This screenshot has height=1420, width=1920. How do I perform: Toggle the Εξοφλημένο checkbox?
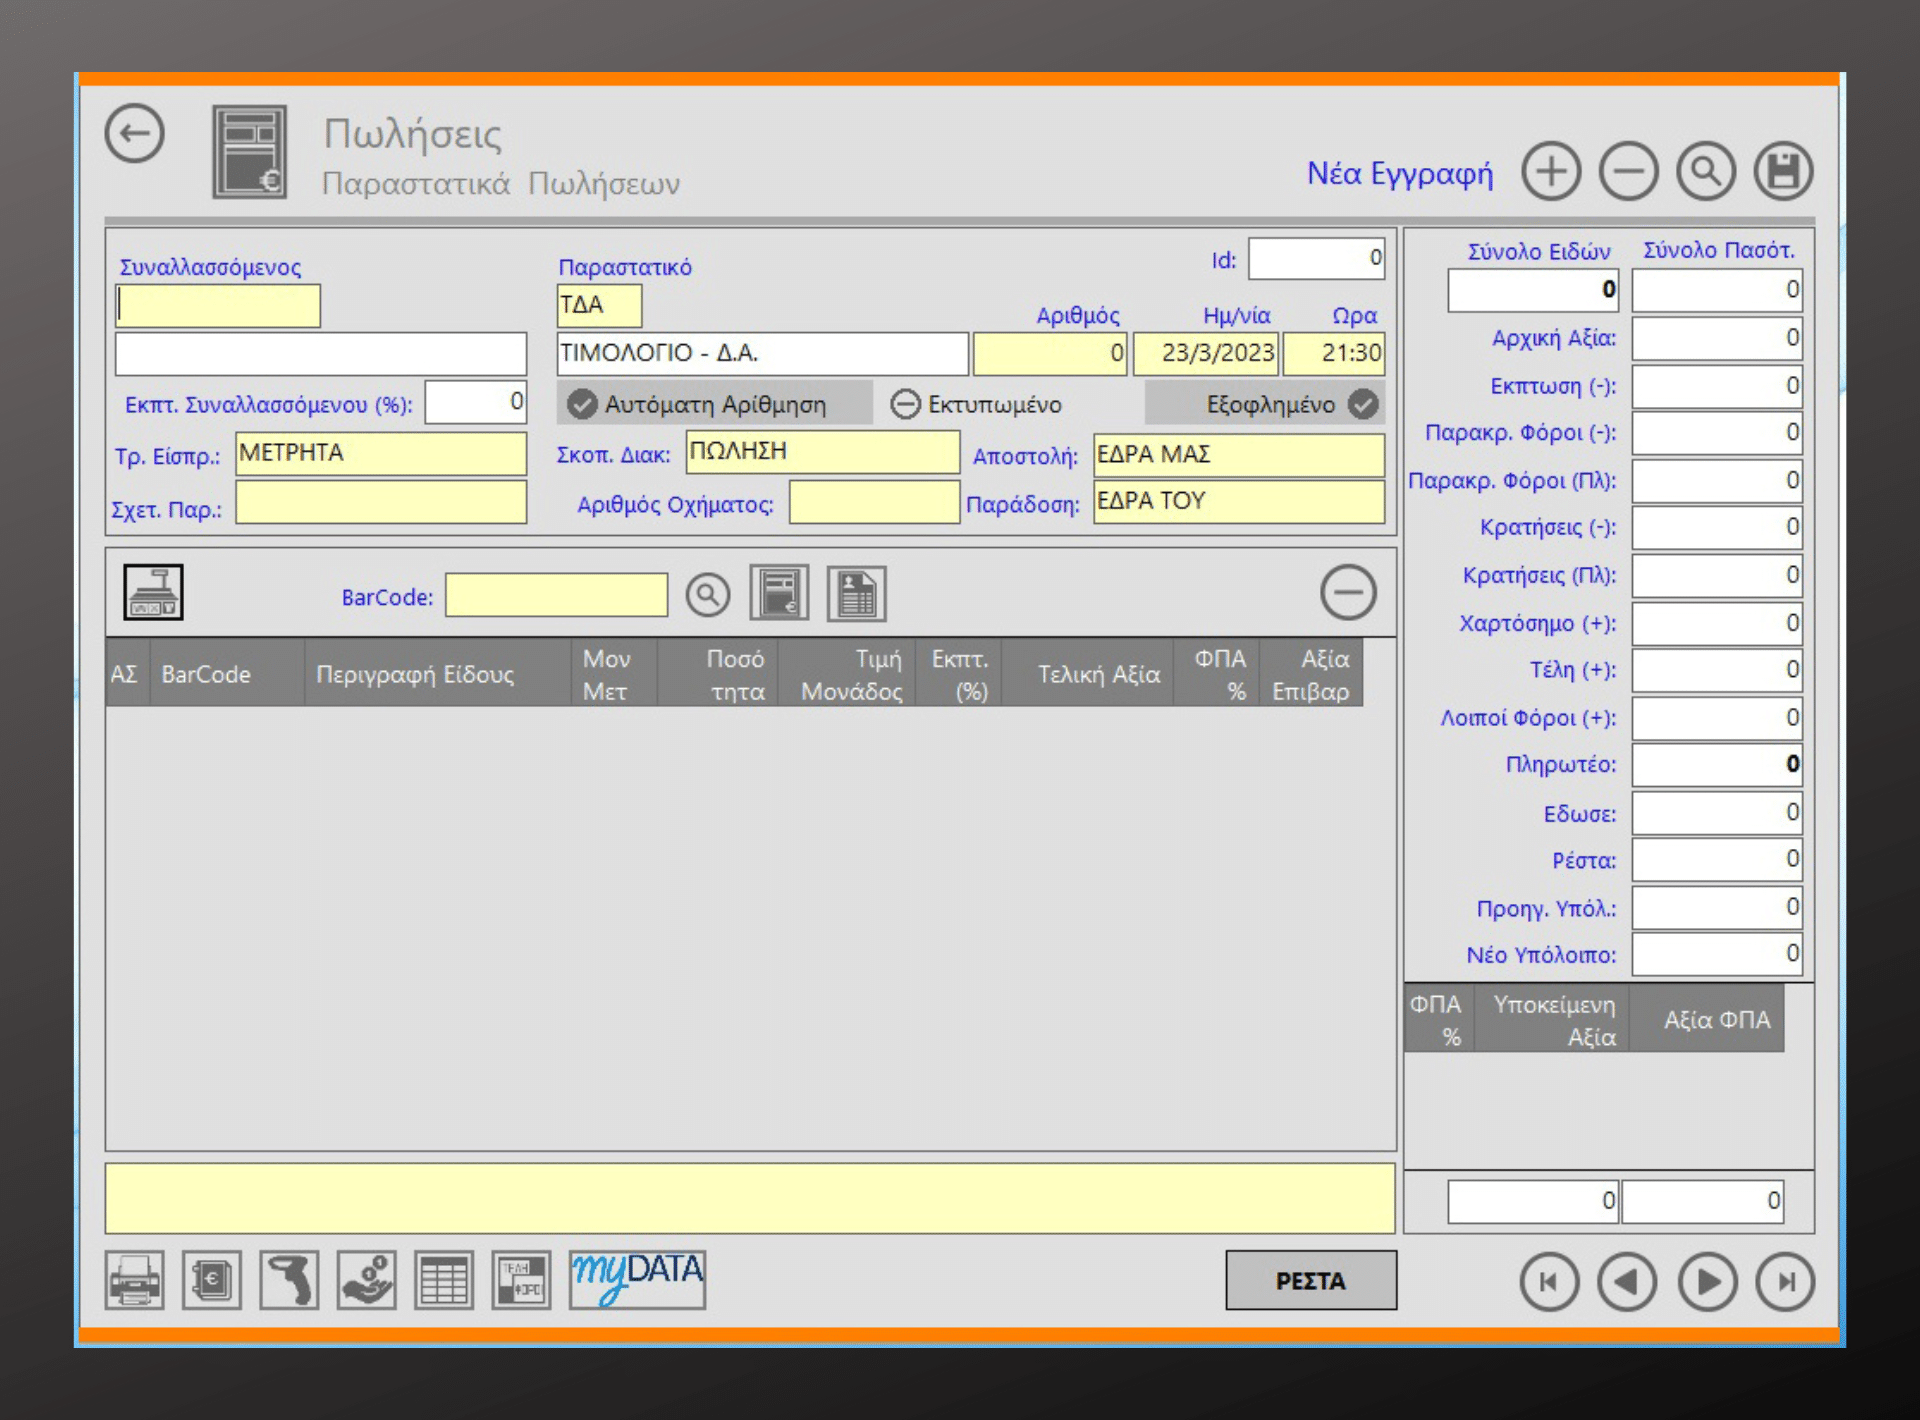(1363, 404)
